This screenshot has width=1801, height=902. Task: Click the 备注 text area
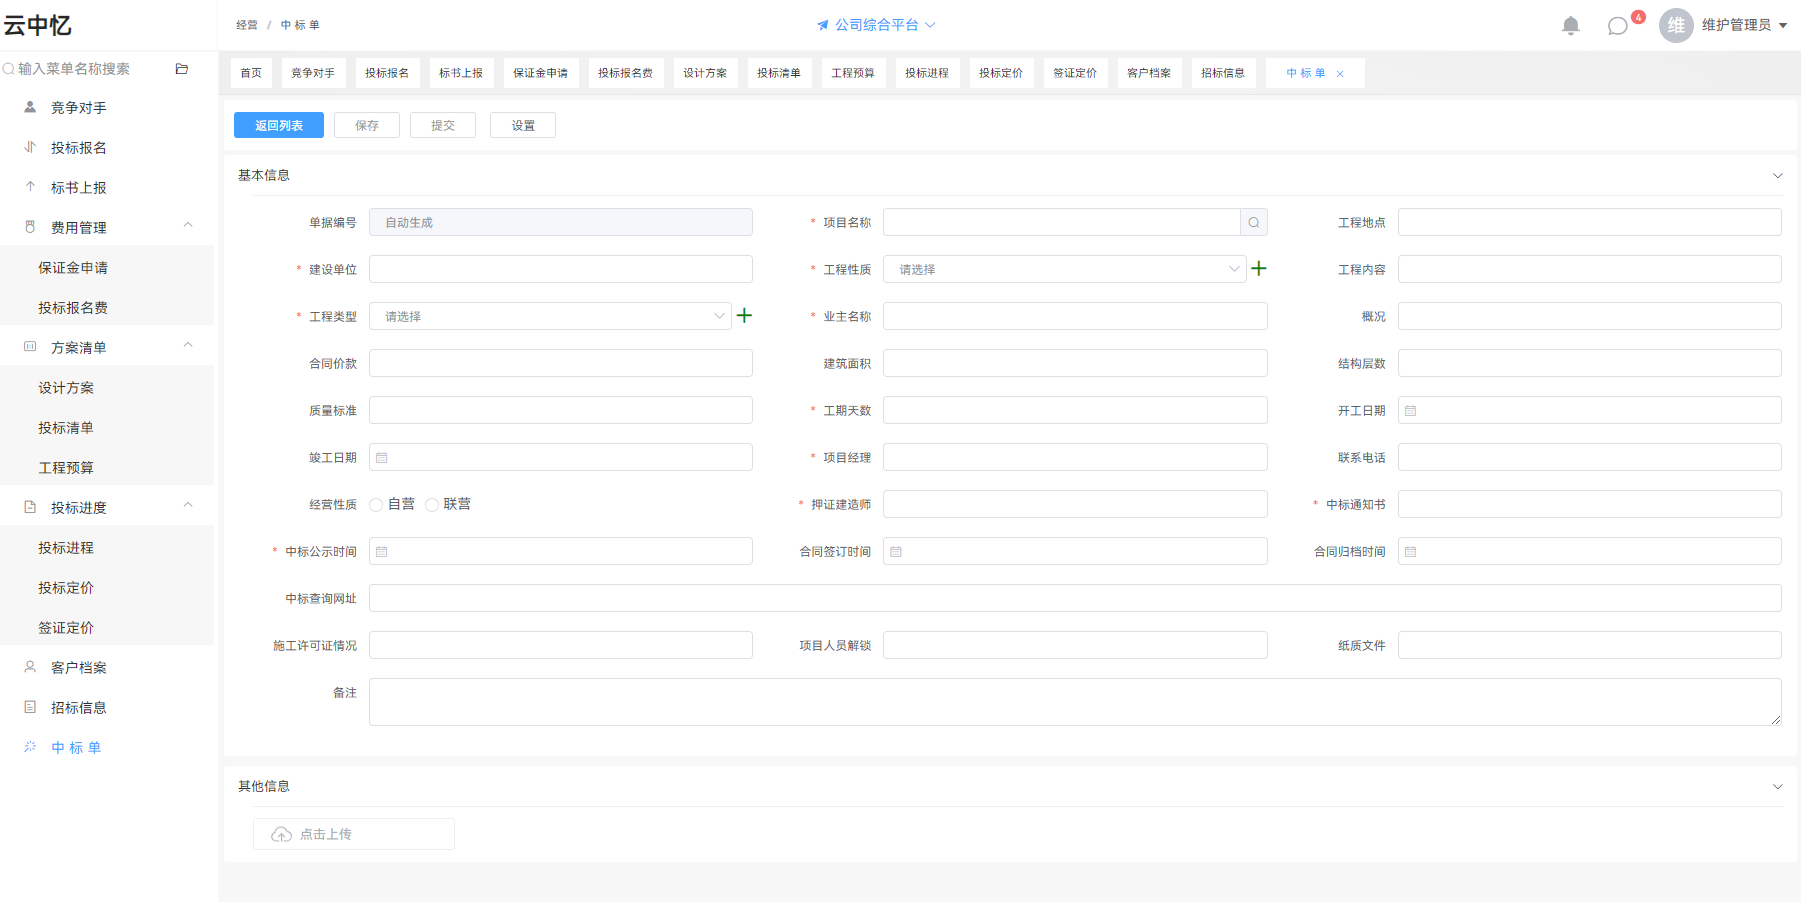click(x=1075, y=702)
